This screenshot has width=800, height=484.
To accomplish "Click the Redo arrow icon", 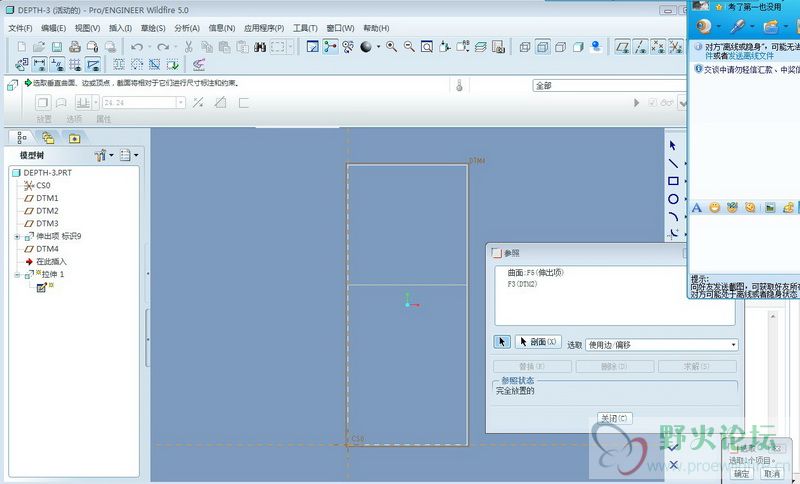I will point(163,47).
